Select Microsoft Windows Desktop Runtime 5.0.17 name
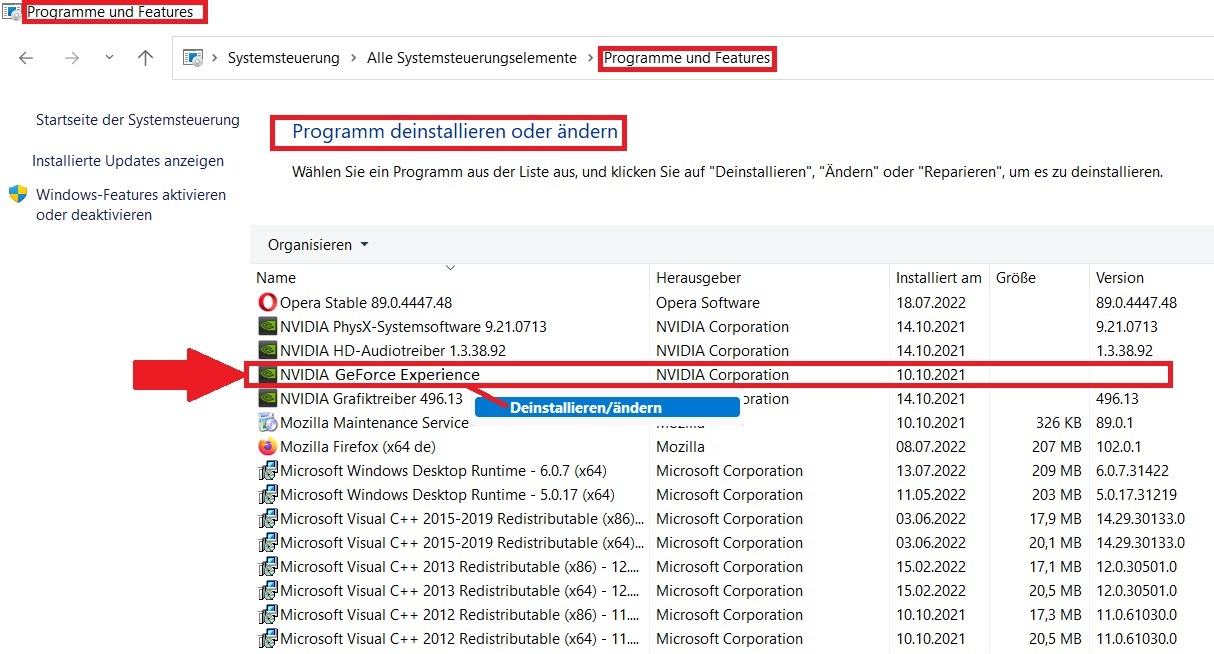This screenshot has width=1214, height=654. [447, 494]
